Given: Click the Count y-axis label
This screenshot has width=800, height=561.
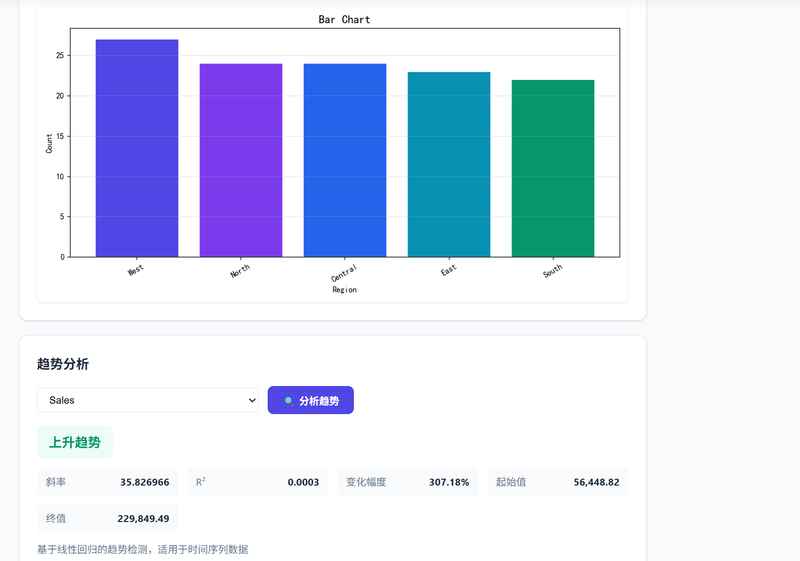Looking at the screenshot, I should point(49,143).
